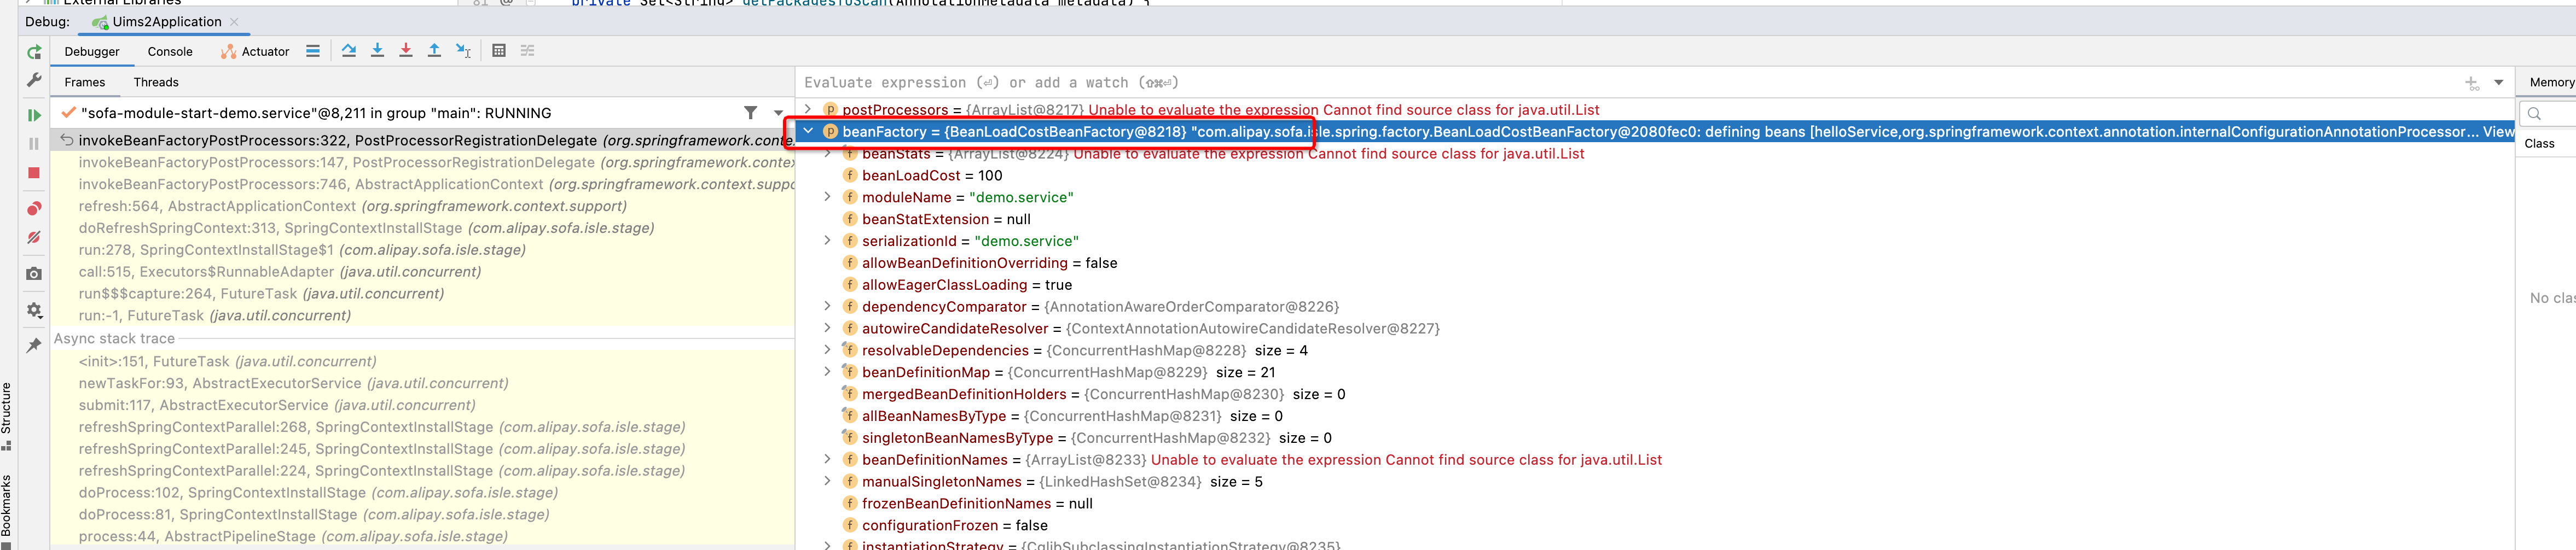
Task: Select frame doRefreshSpringContext:313
Action: click(423, 228)
